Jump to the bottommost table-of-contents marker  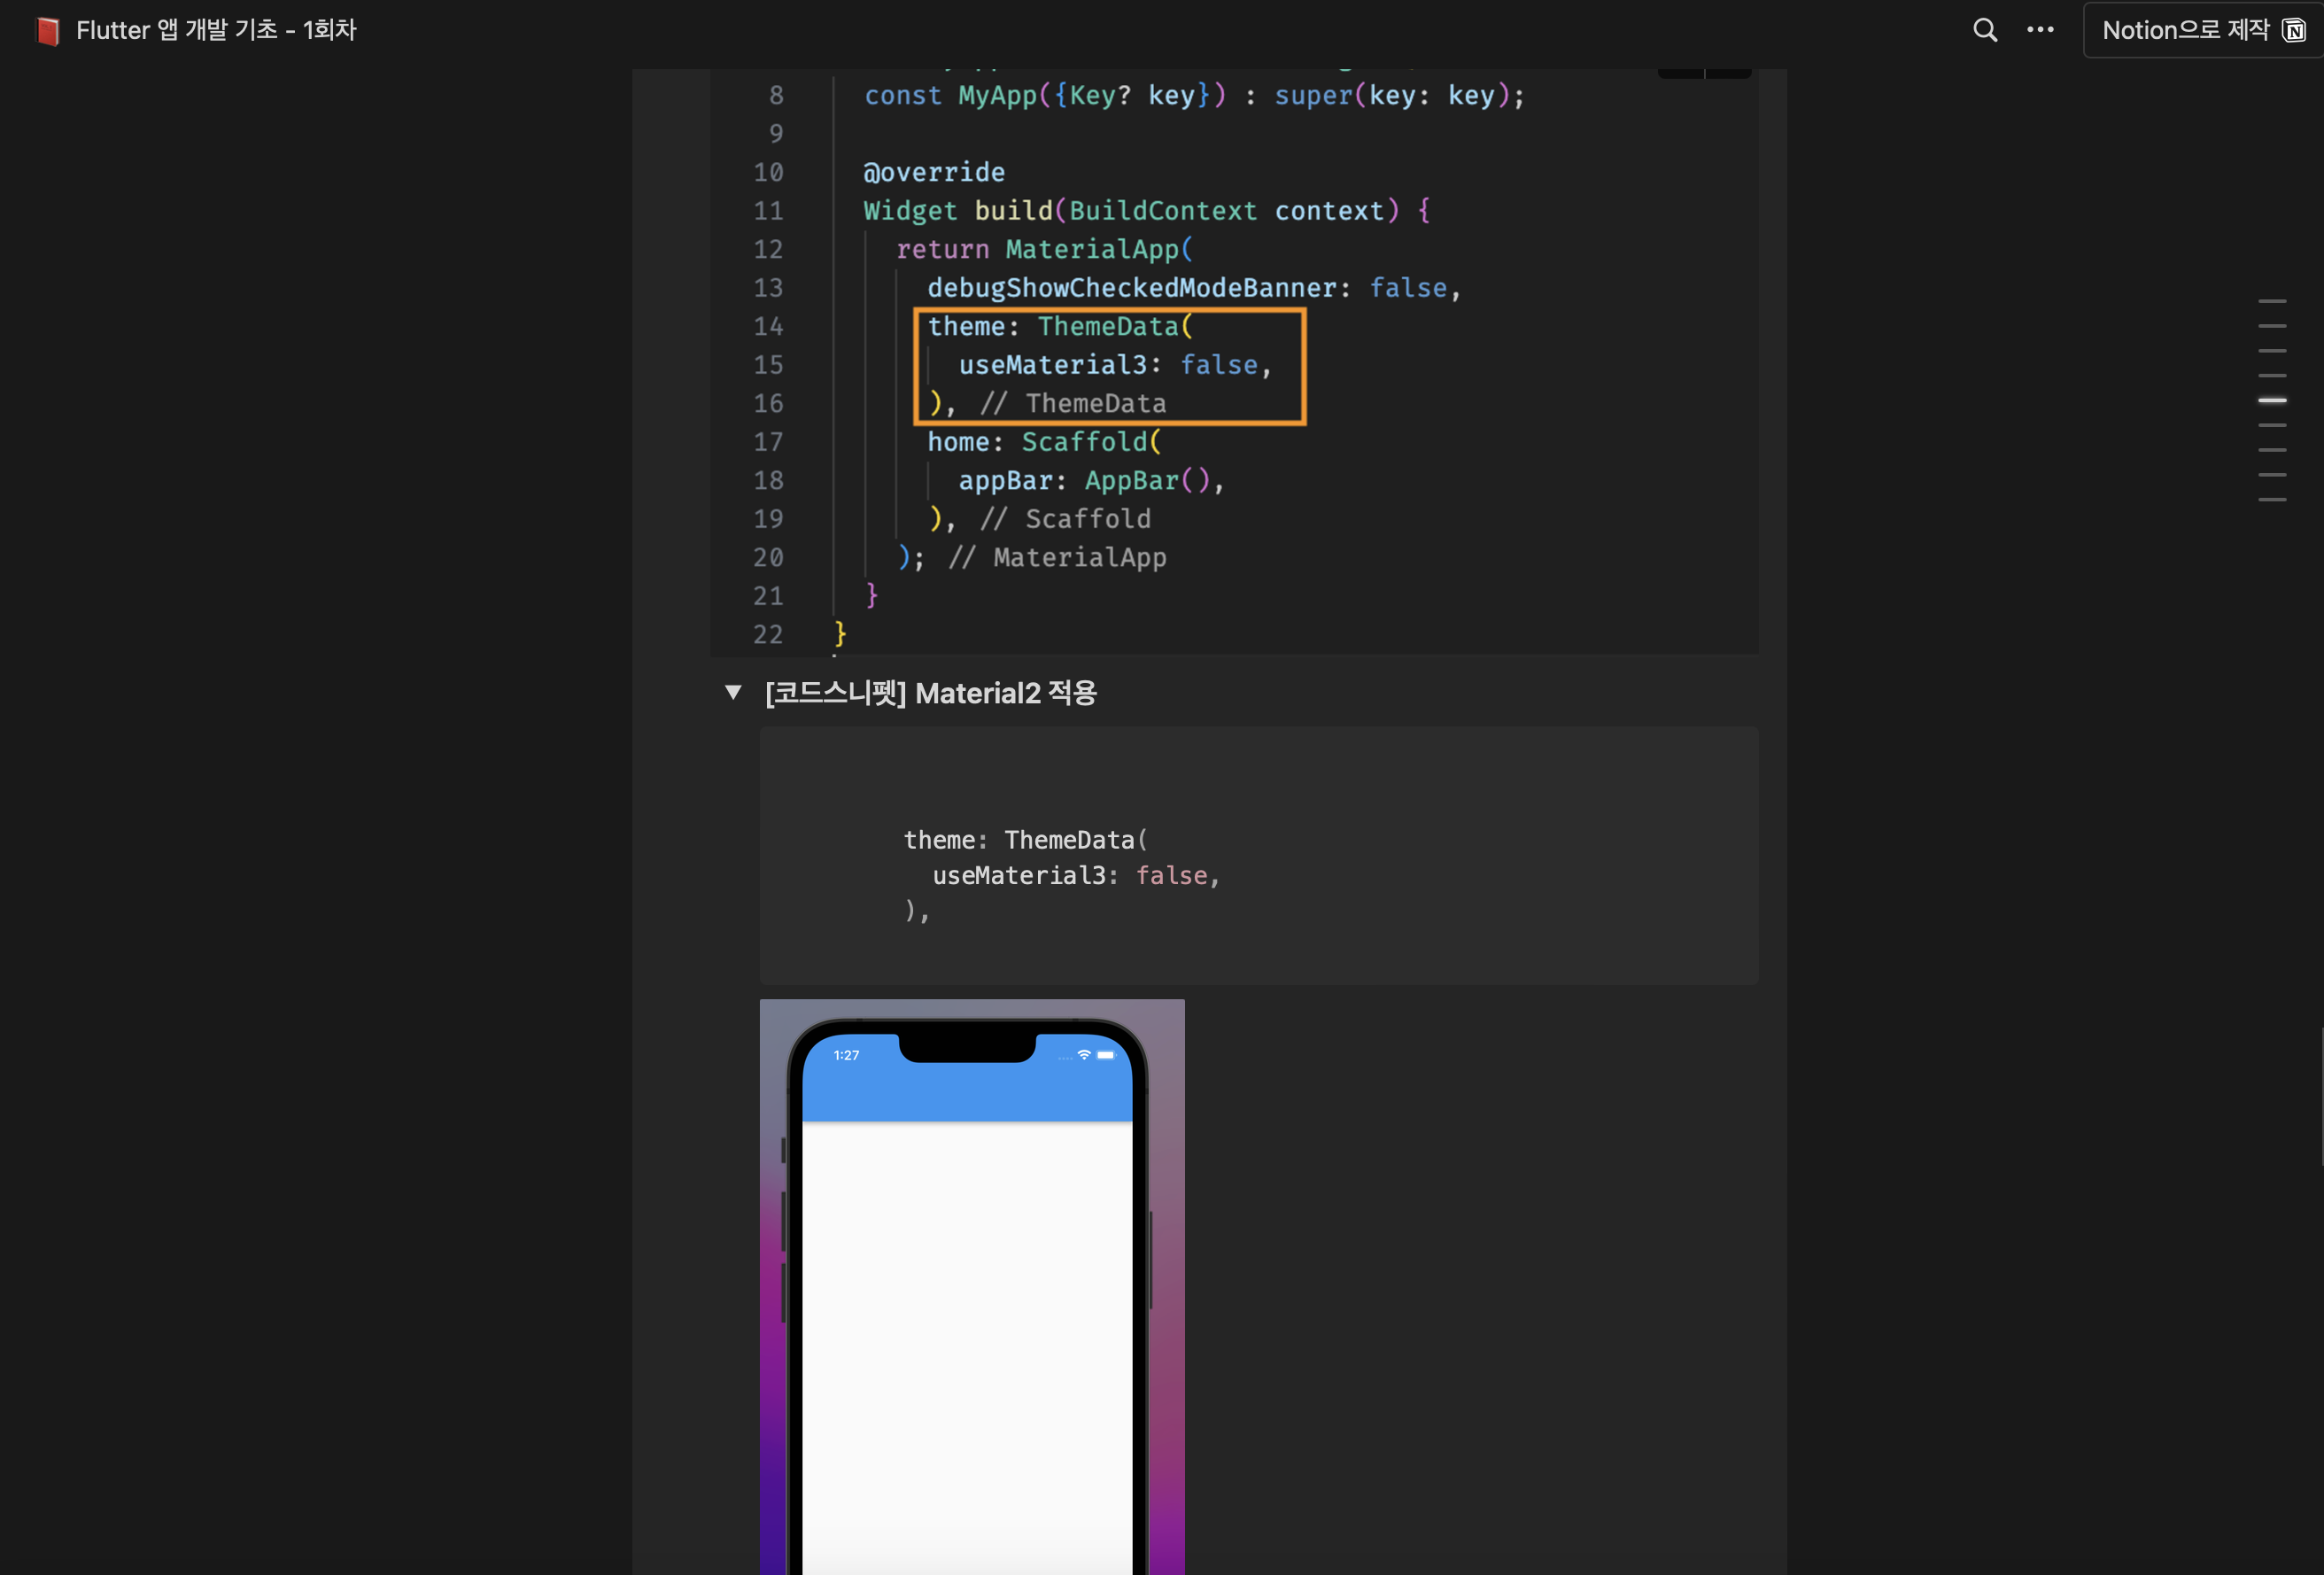pos(2272,499)
